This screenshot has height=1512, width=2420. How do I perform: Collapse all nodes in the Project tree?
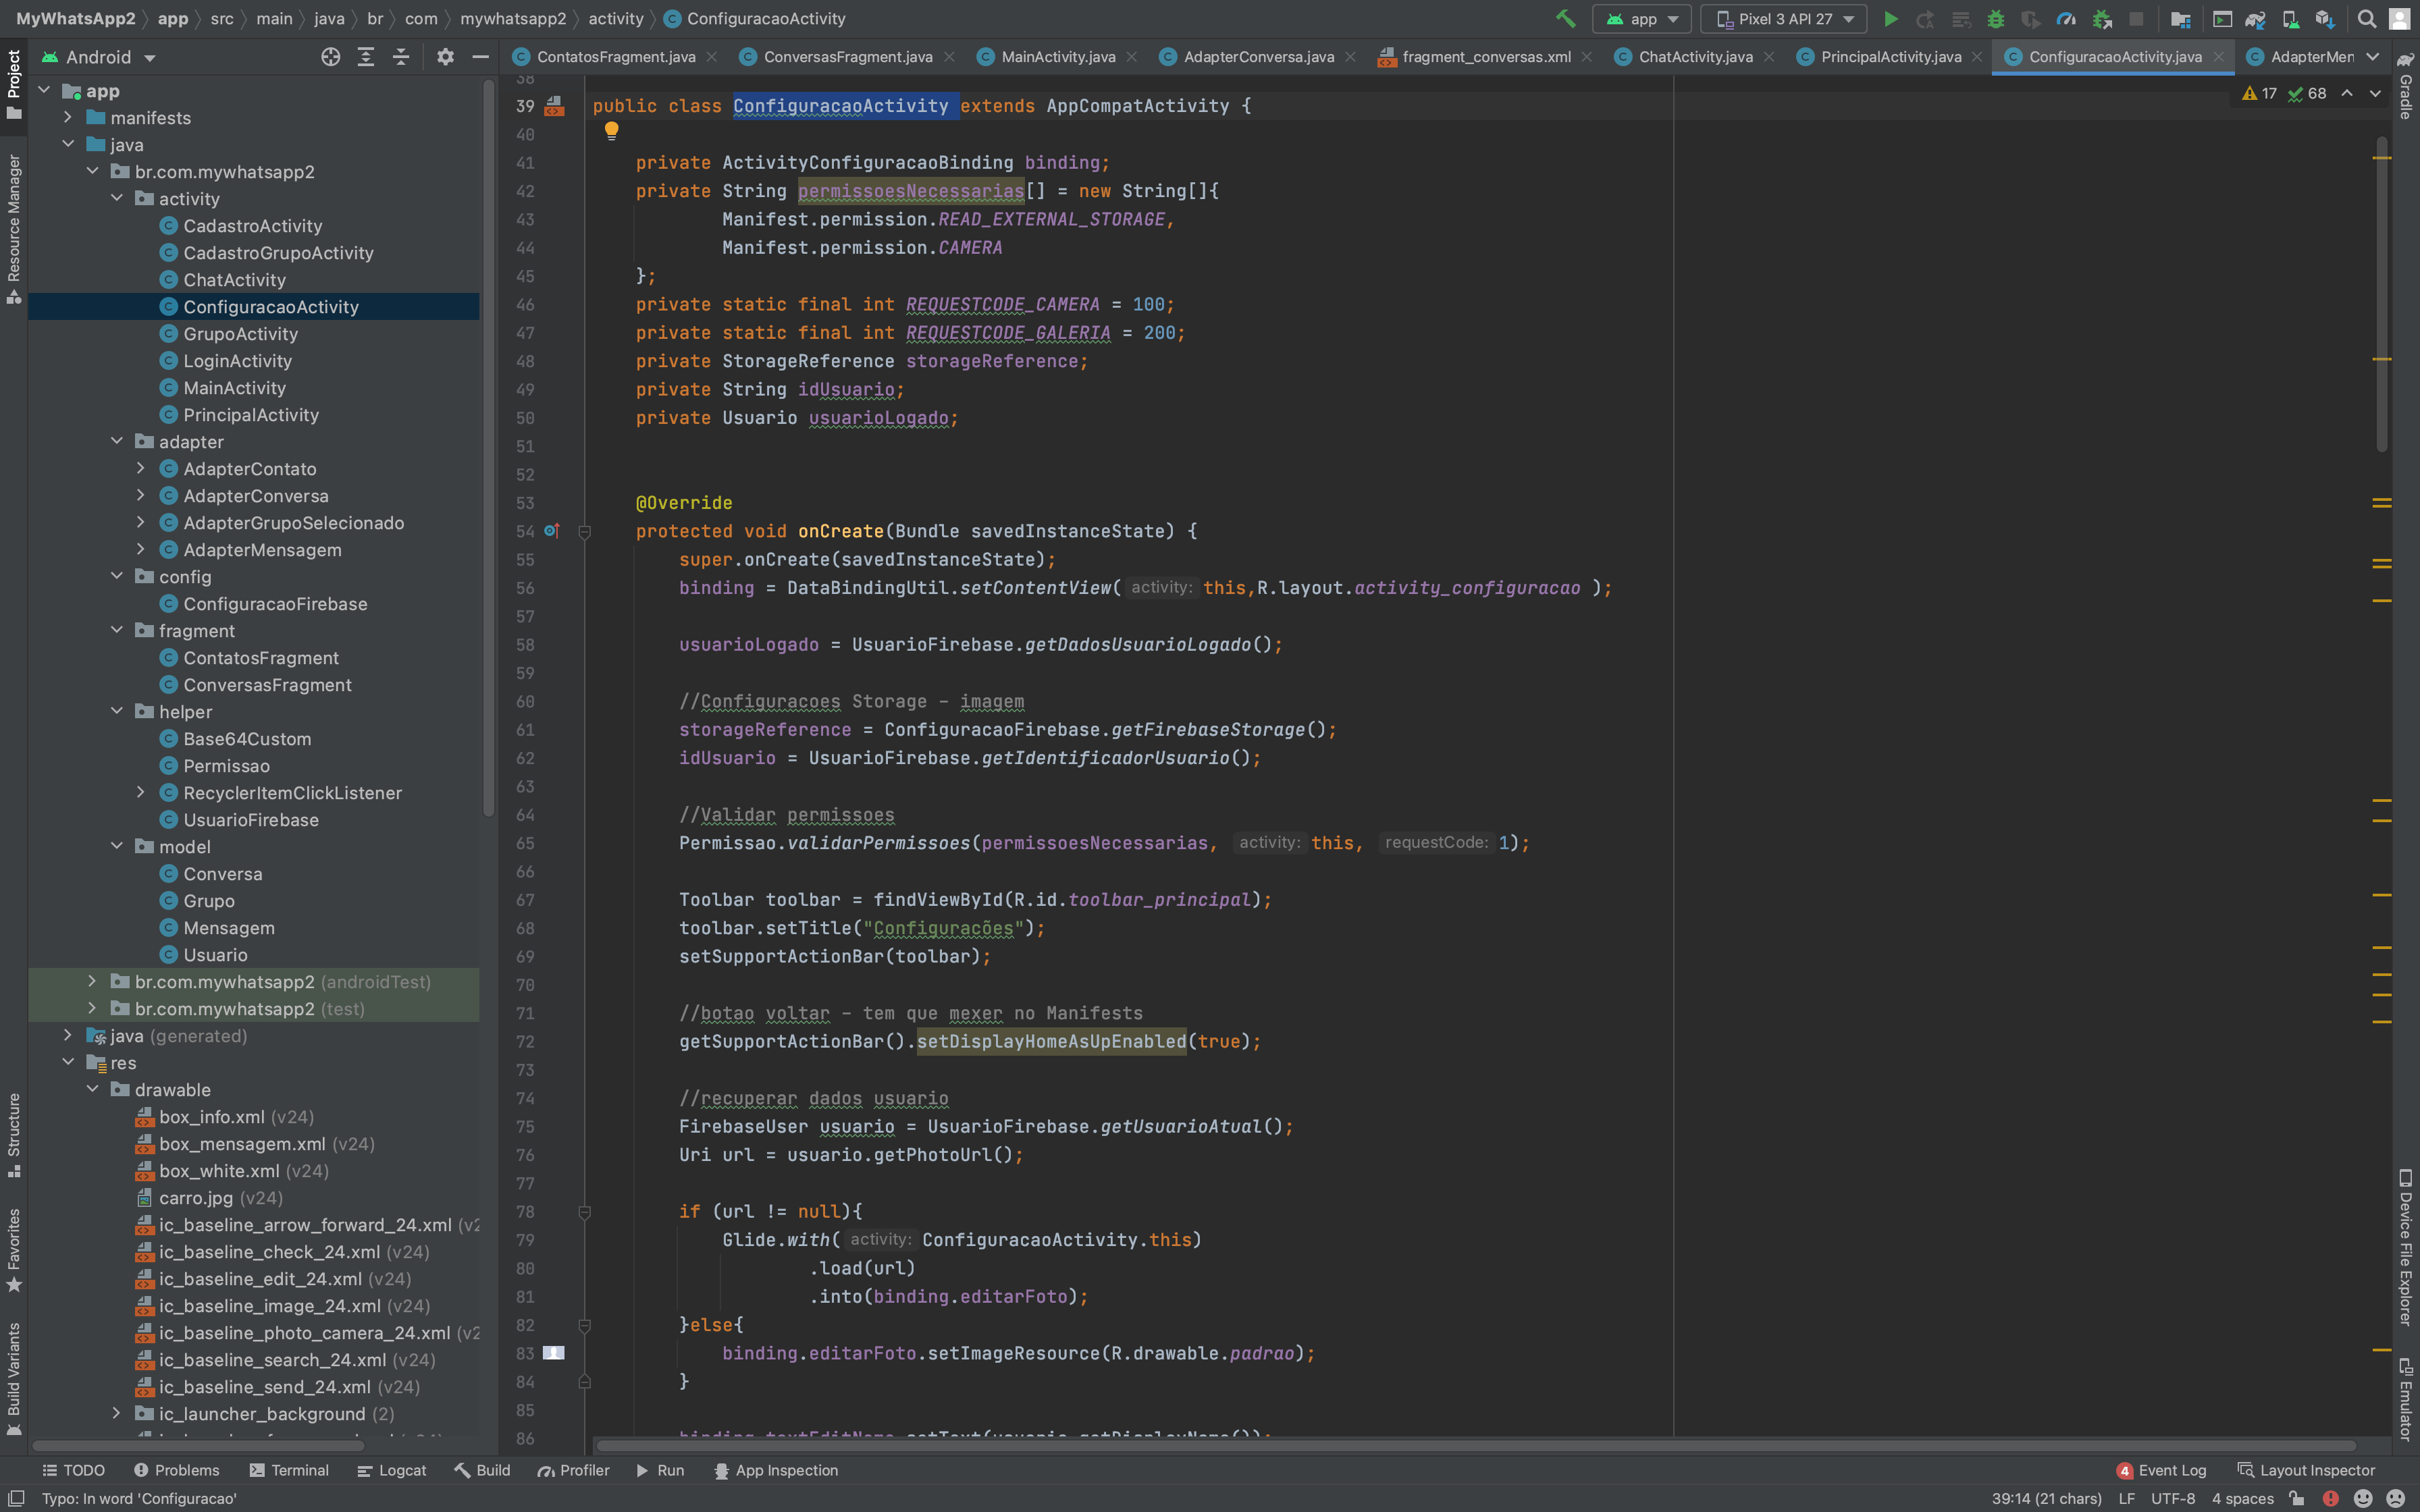pyautogui.click(x=401, y=57)
